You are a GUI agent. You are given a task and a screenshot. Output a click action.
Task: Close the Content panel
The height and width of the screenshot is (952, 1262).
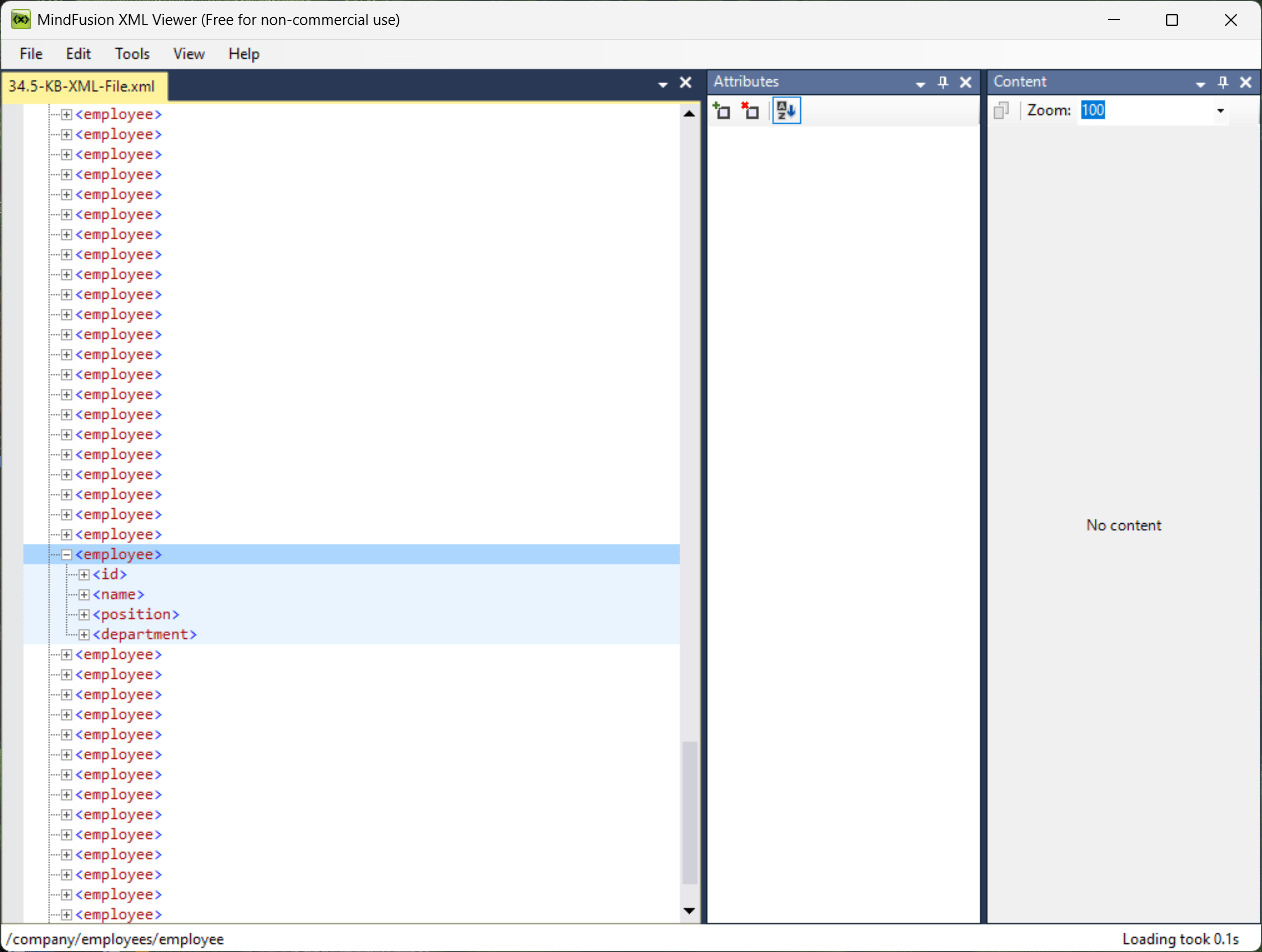point(1245,83)
